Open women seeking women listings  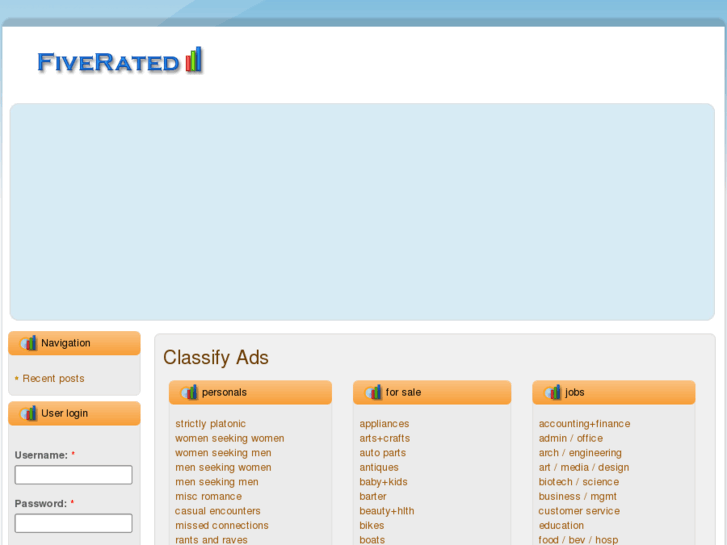pos(230,438)
